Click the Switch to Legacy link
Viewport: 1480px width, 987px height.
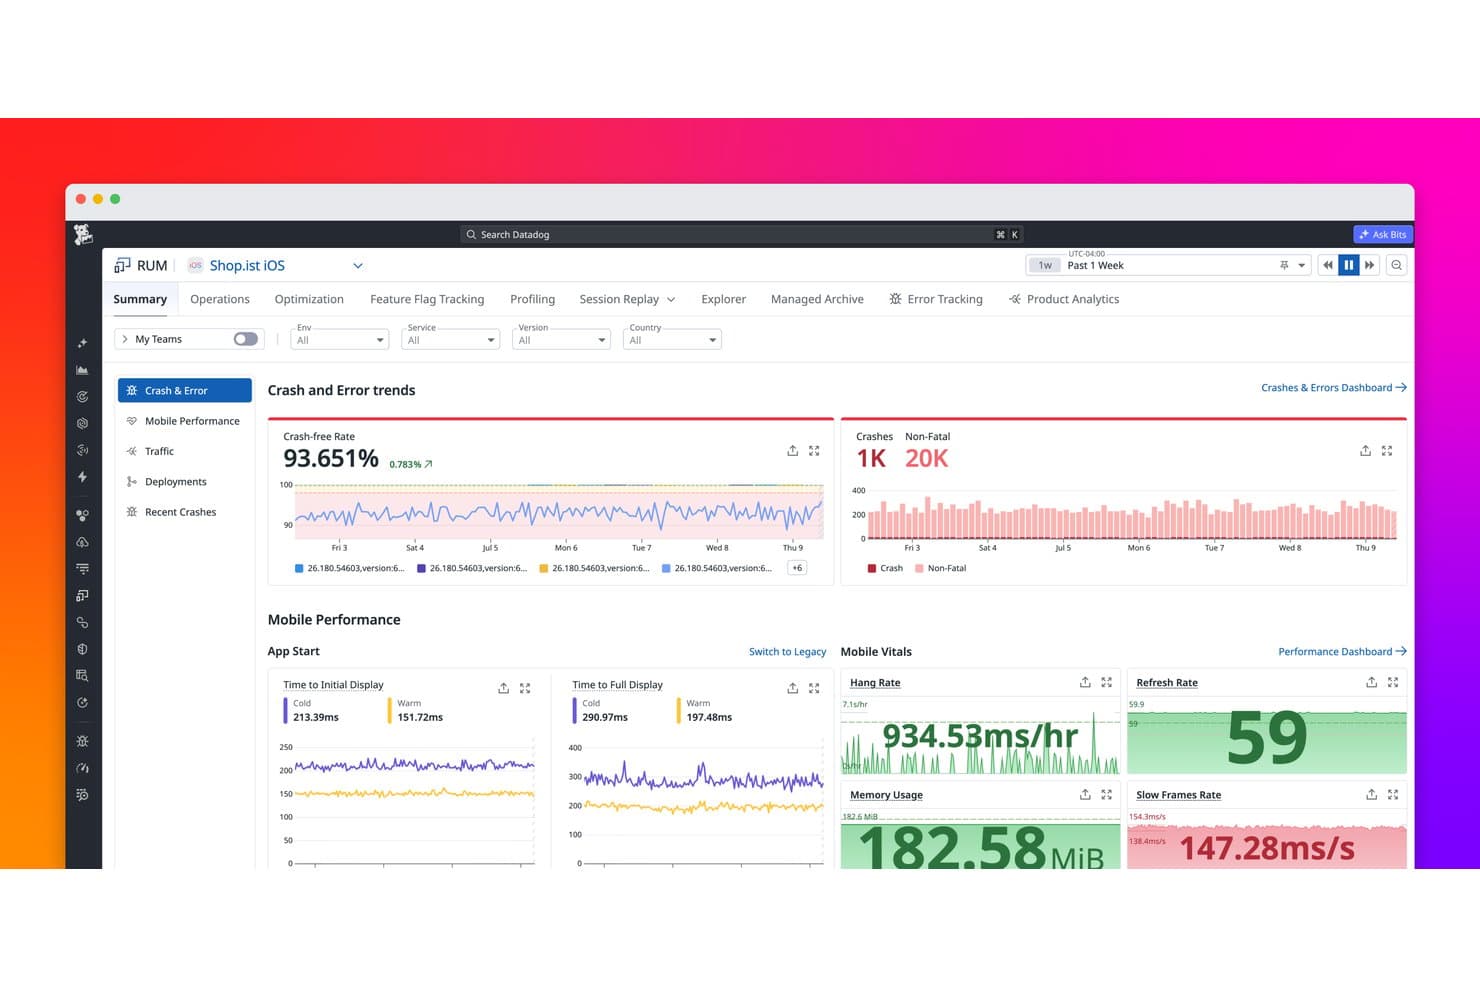tap(787, 652)
